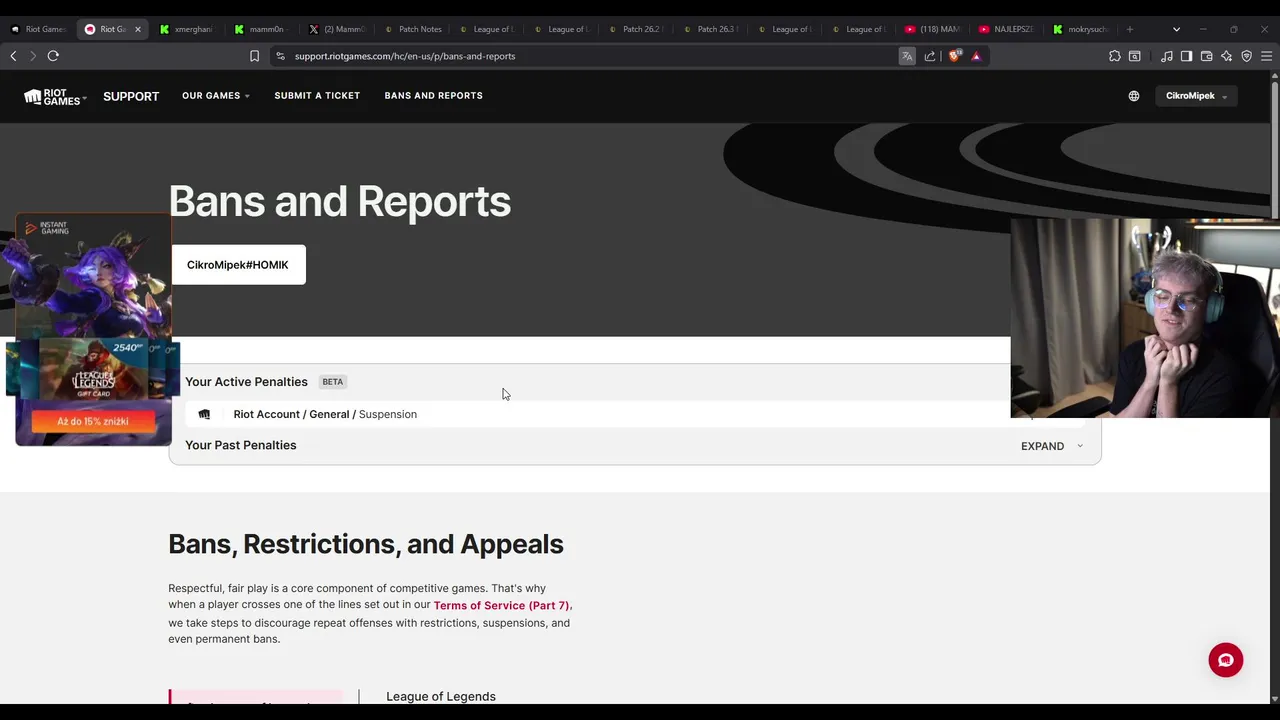Open browser main hamburger menu
This screenshot has width=1280, height=720.
(1266, 56)
